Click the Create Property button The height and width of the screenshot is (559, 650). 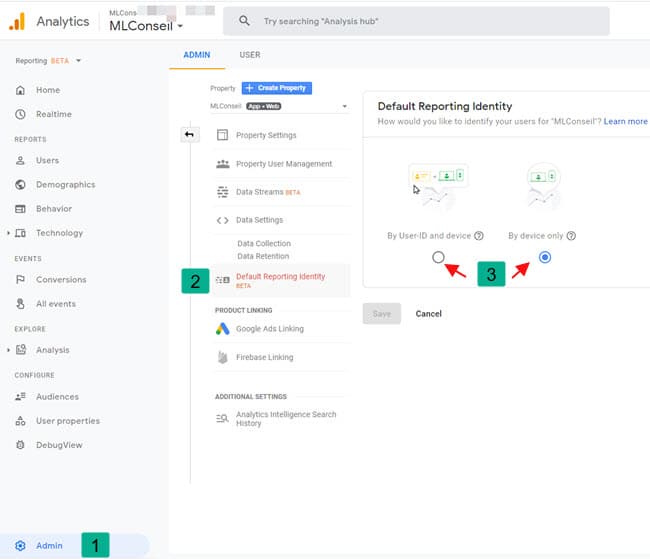(x=277, y=88)
